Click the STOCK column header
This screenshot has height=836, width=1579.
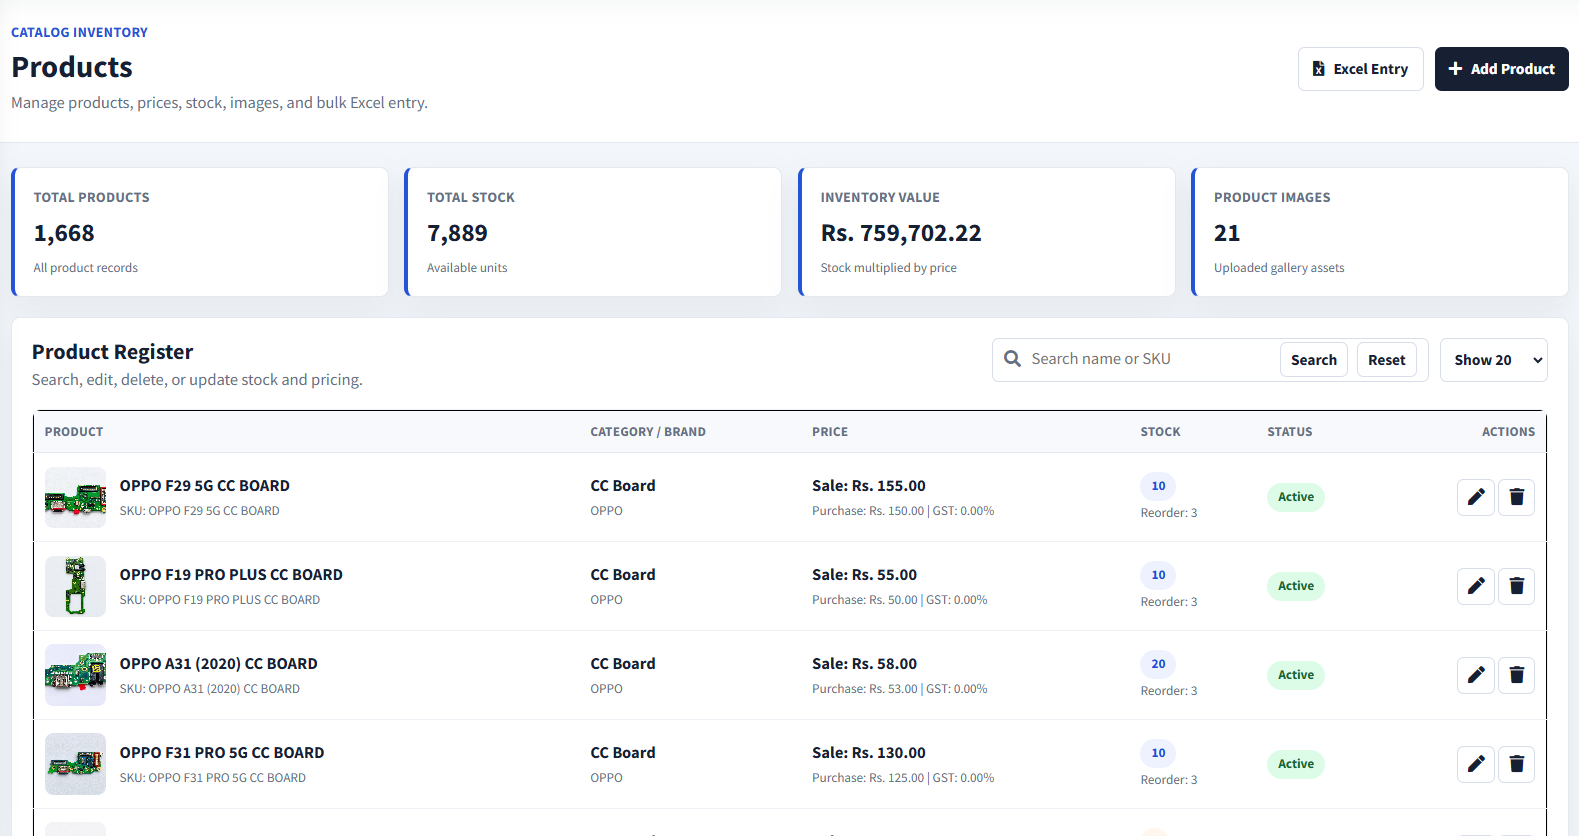click(1160, 432)
